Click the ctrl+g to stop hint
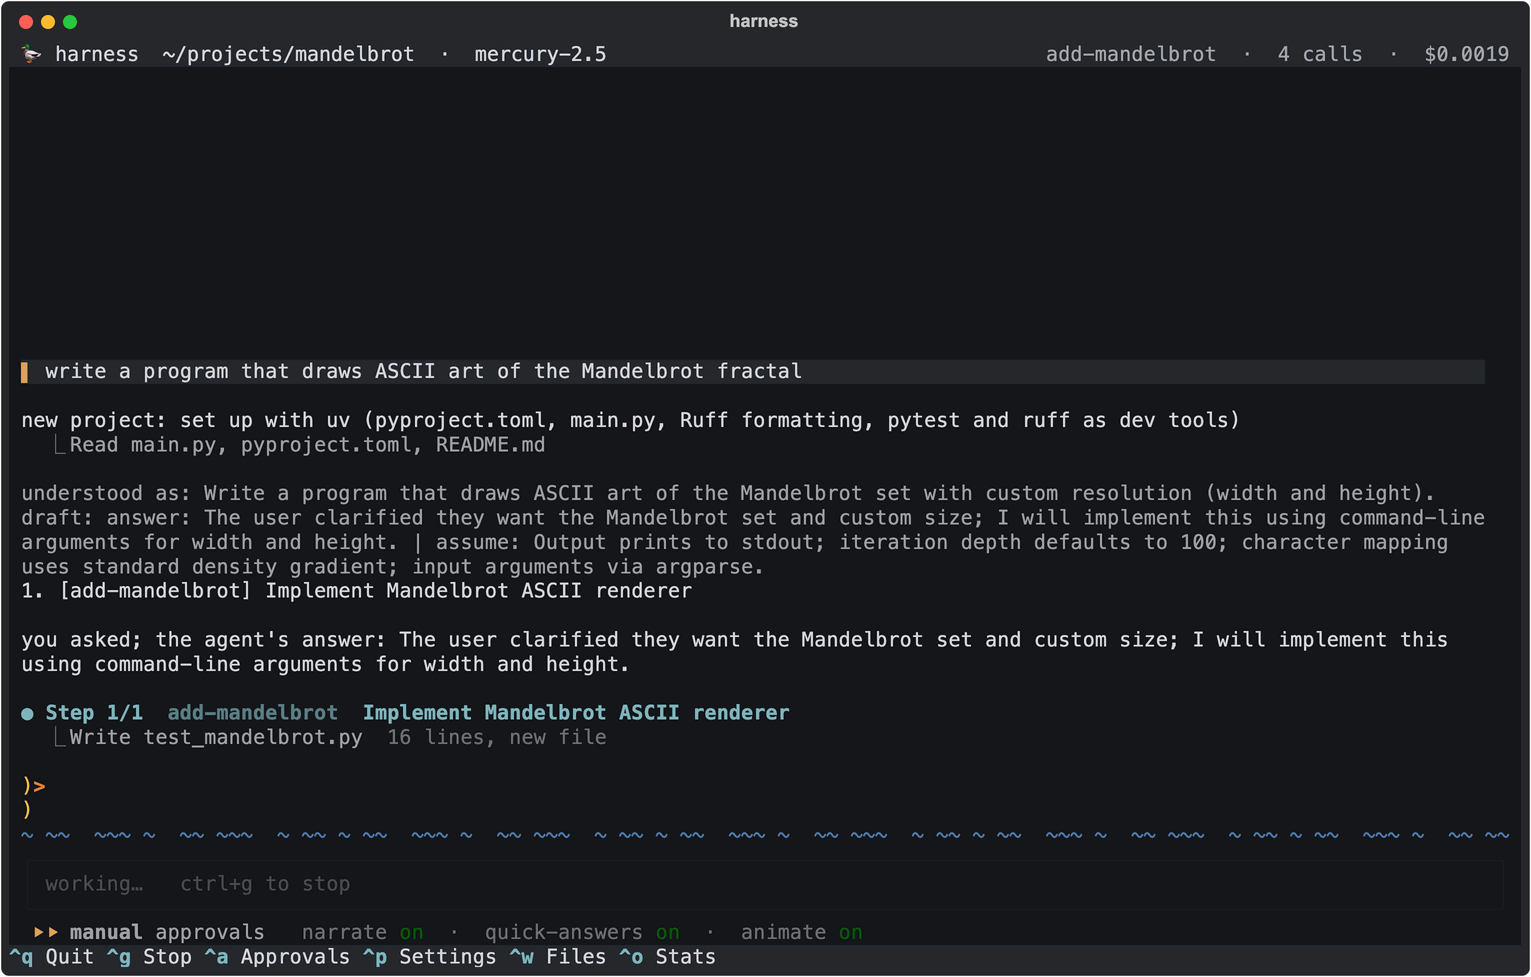This screenshot has height=977, width=1531. tap(265, 884)
